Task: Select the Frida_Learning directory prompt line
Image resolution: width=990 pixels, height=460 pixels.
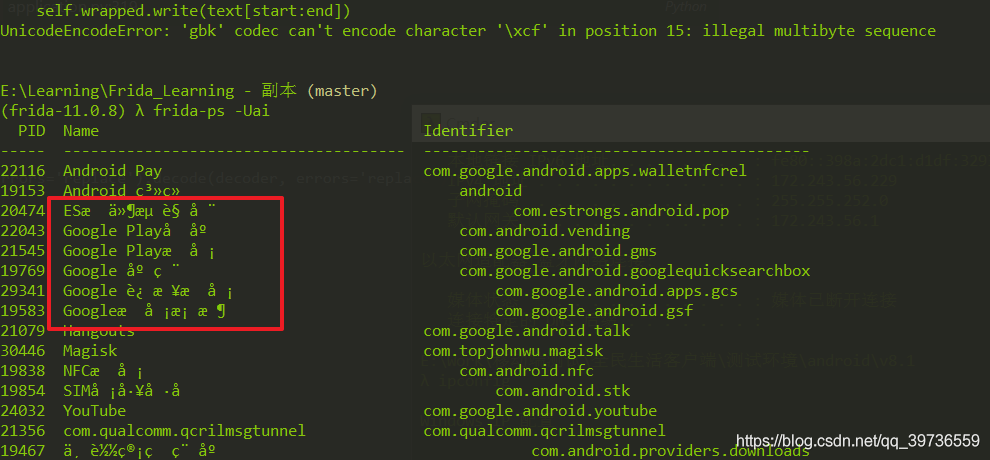Action: [x=189, y=91]
